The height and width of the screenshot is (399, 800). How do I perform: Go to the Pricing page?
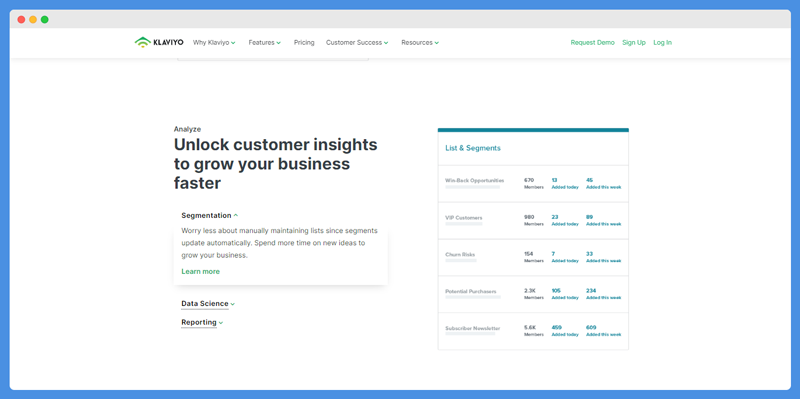[304, 43]
